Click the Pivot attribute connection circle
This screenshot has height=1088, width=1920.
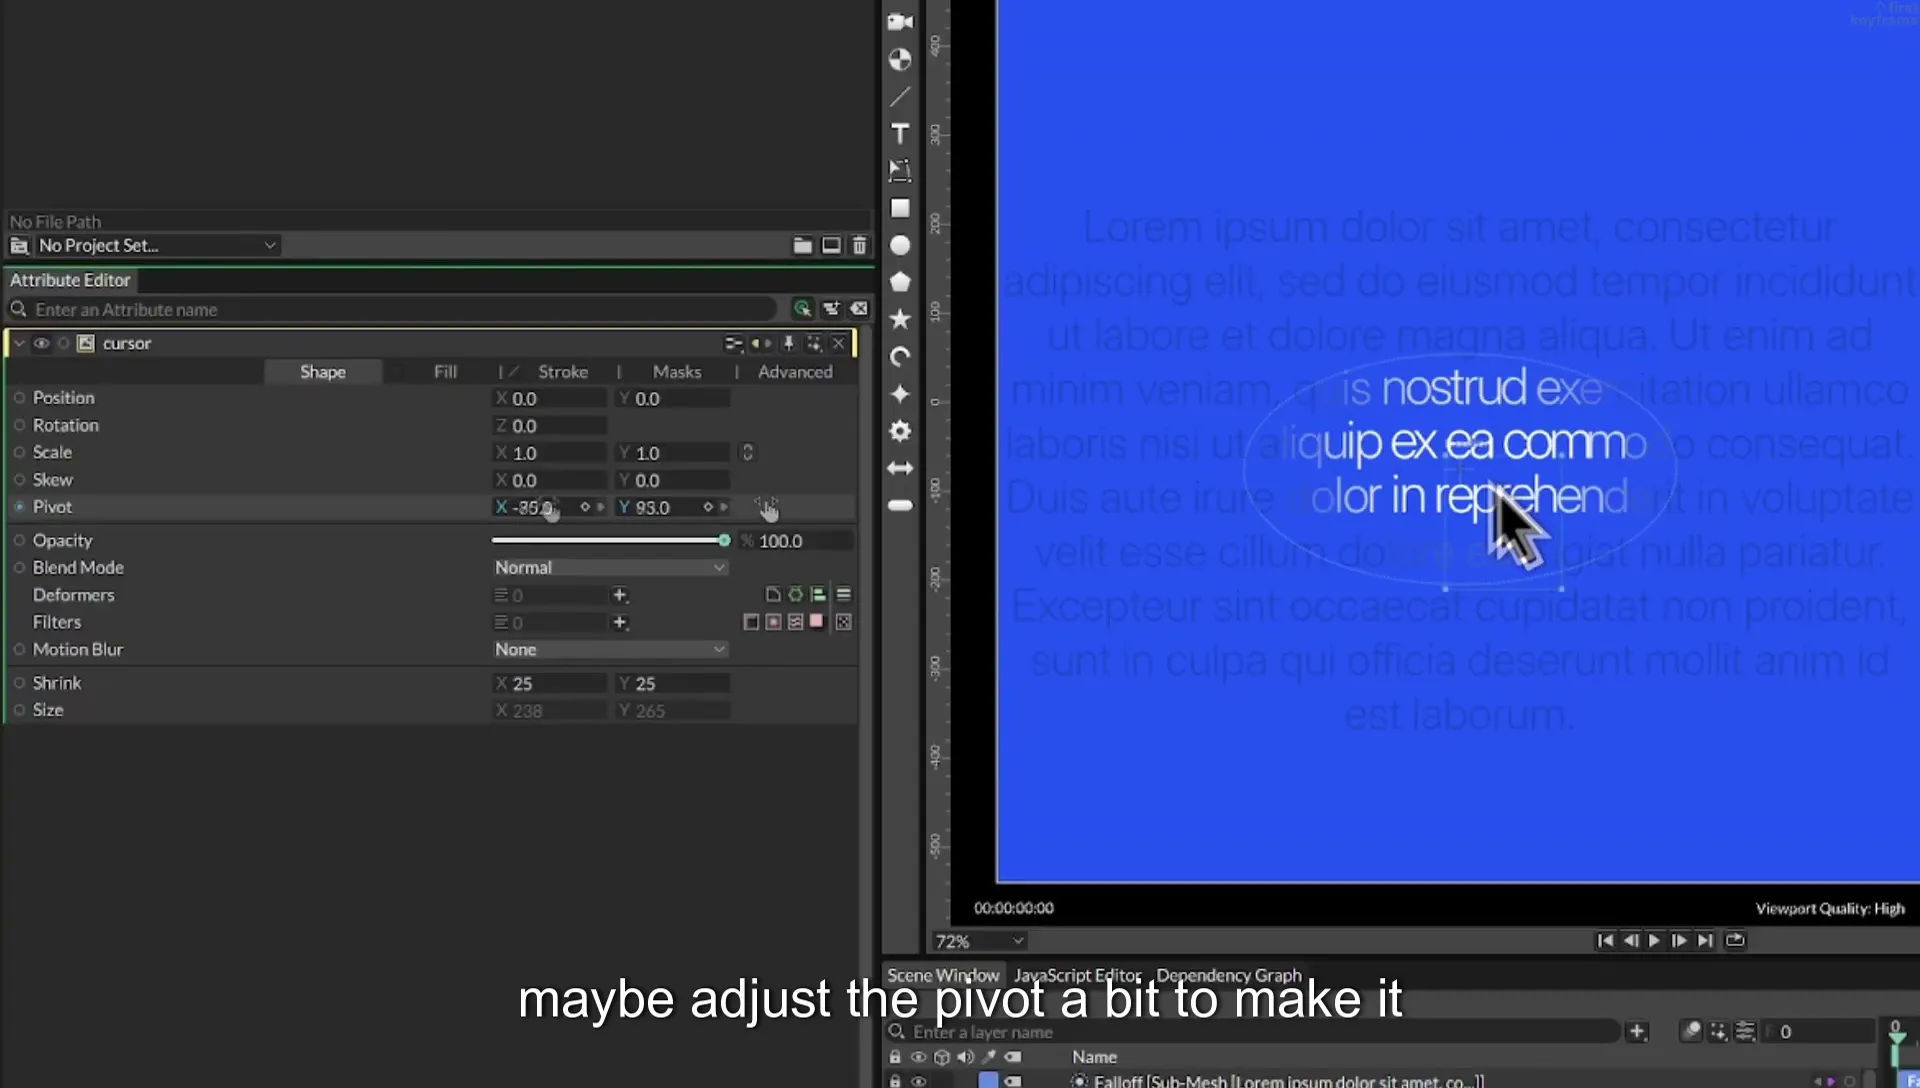[19, 507]
